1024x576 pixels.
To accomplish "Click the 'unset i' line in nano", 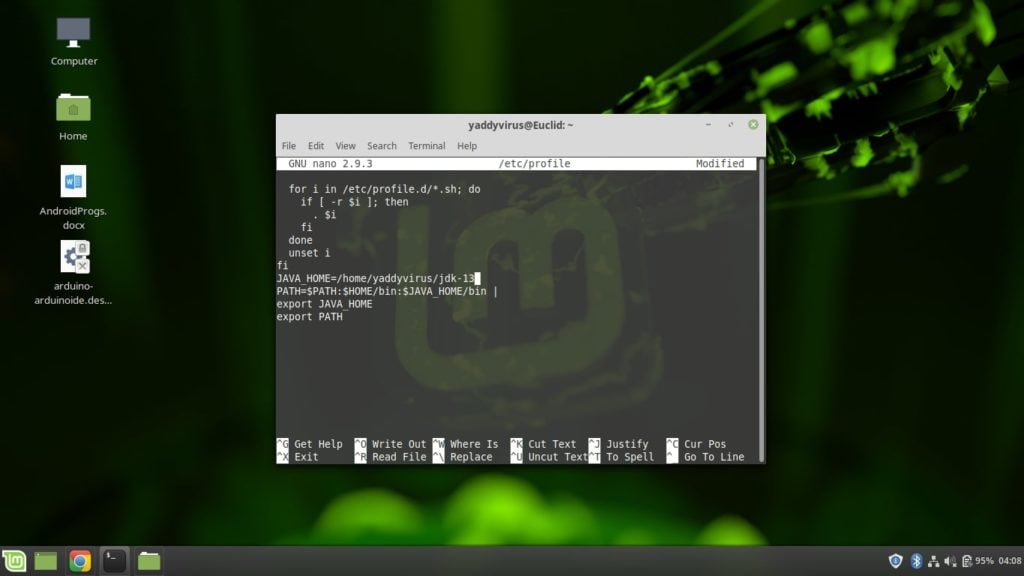I will click(310, 253).
